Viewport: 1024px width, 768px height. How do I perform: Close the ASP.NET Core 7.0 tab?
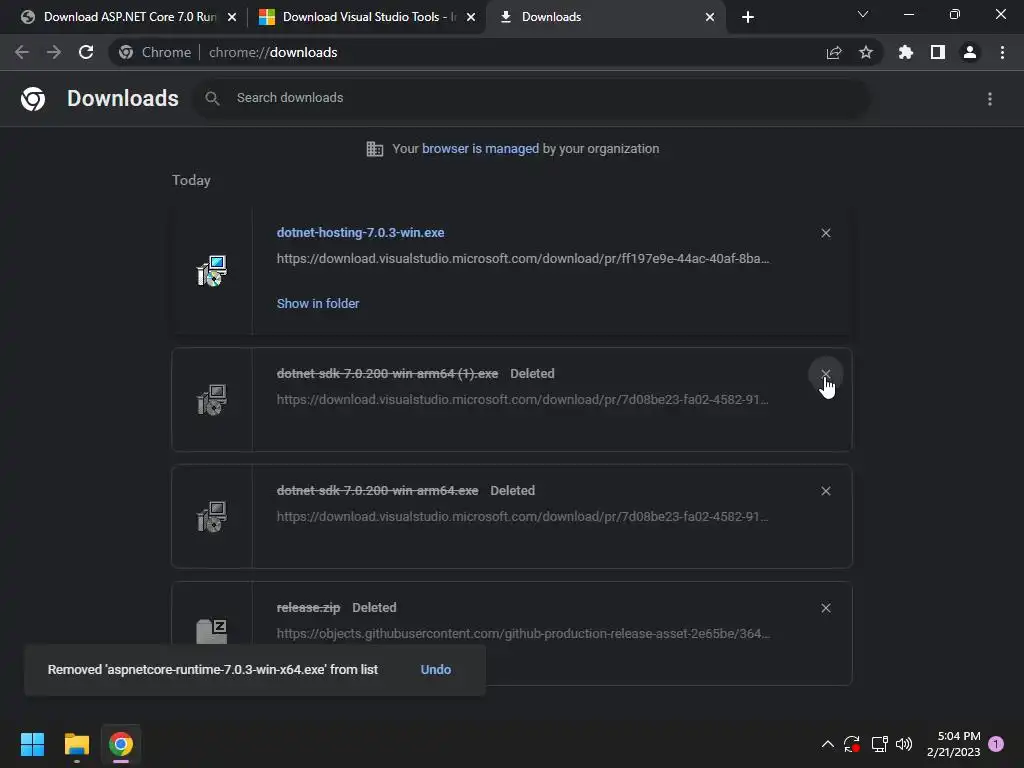232,17
